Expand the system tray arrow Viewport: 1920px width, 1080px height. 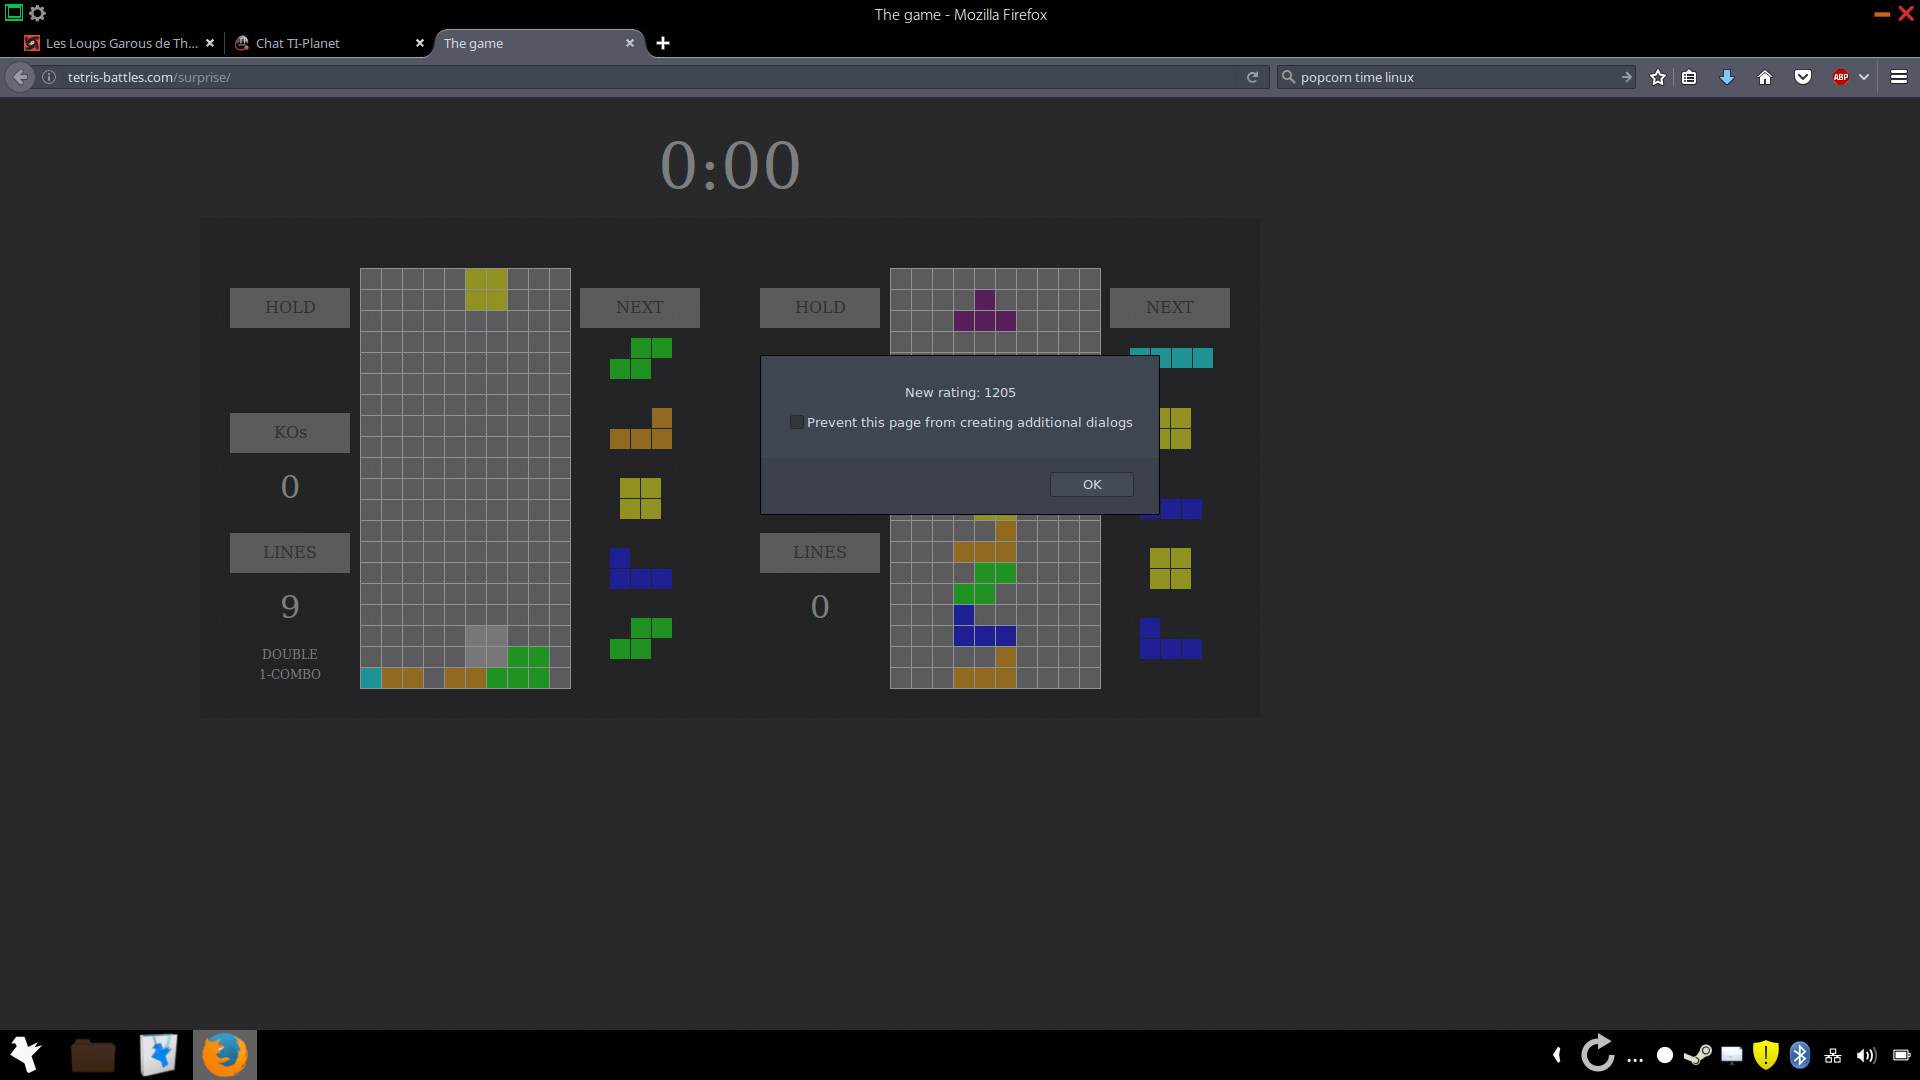point(1557,1055)
